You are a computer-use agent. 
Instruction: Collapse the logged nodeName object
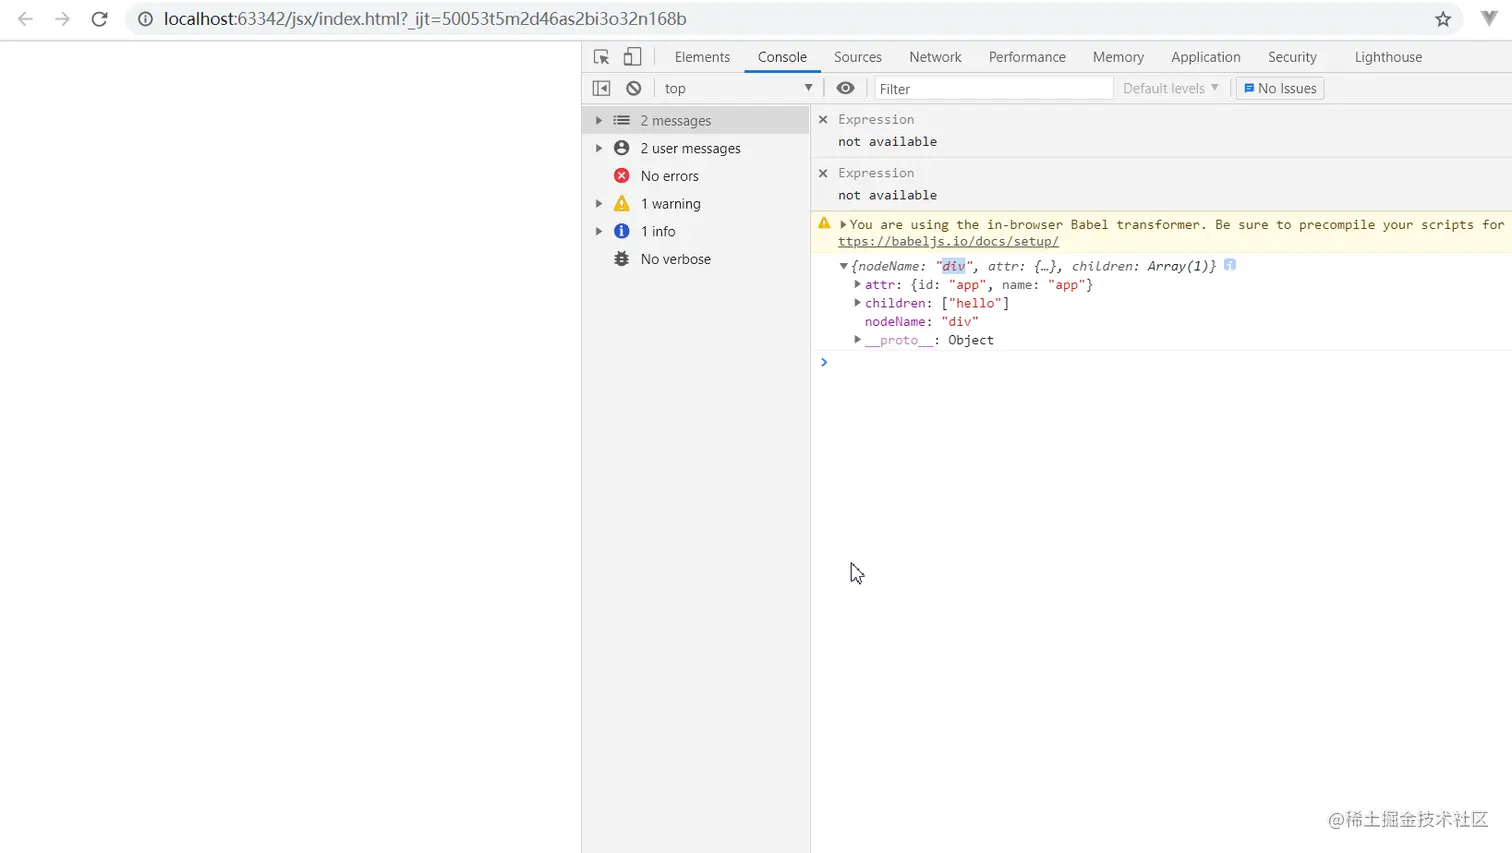click(x=844, y=266)
